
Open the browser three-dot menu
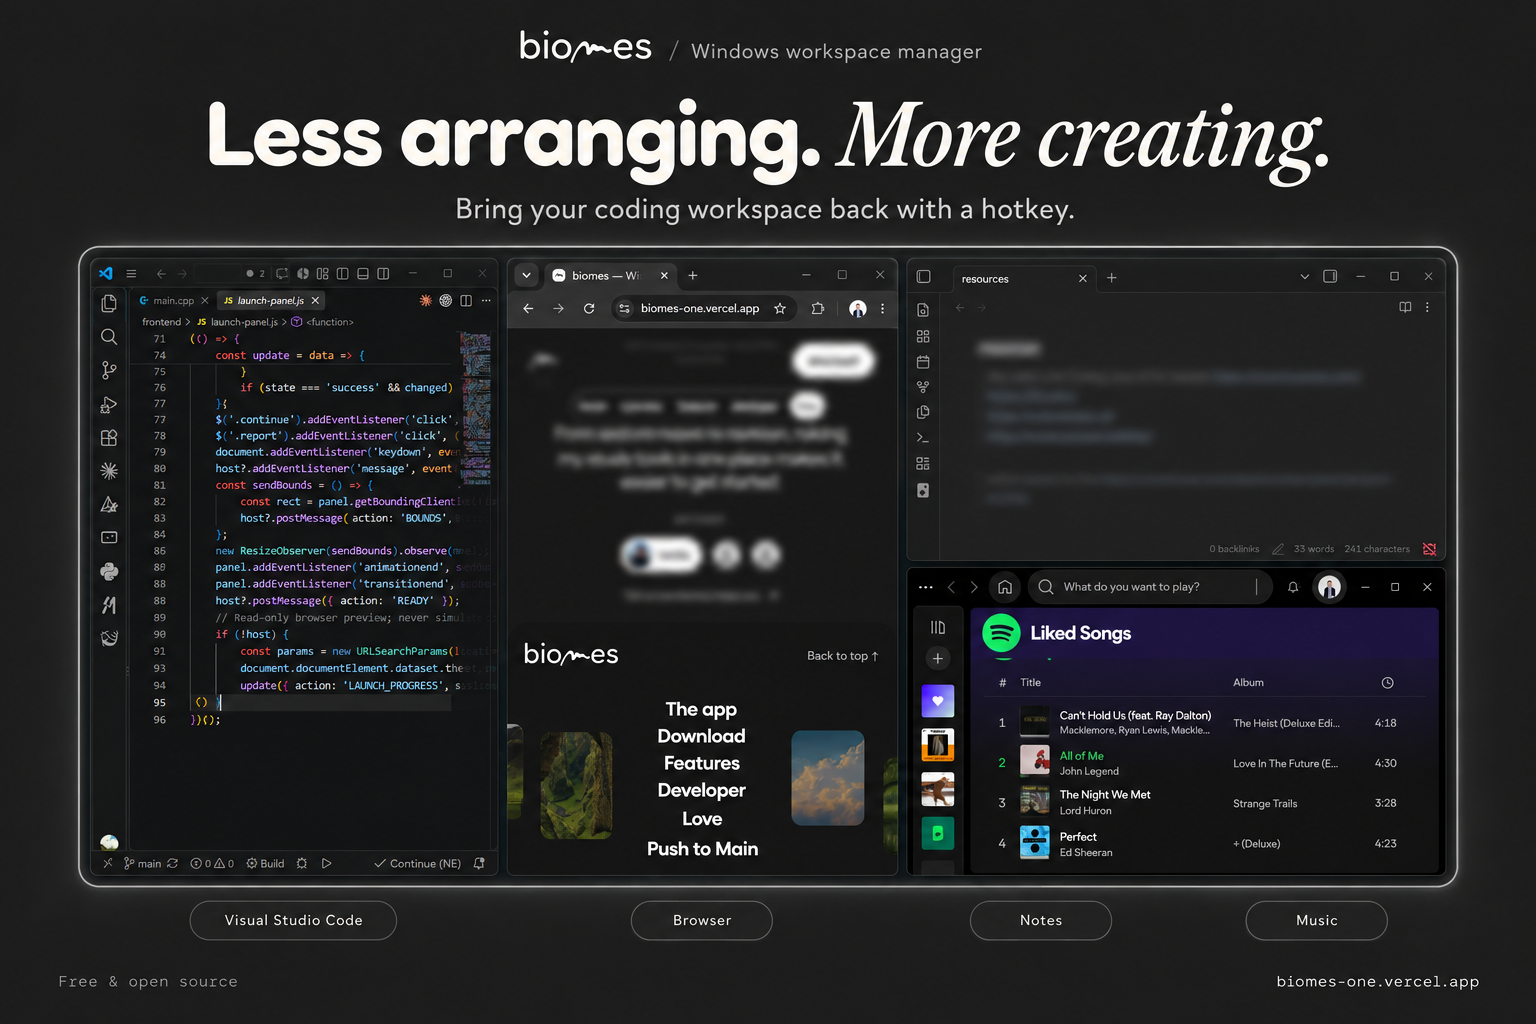pos(882,309)
